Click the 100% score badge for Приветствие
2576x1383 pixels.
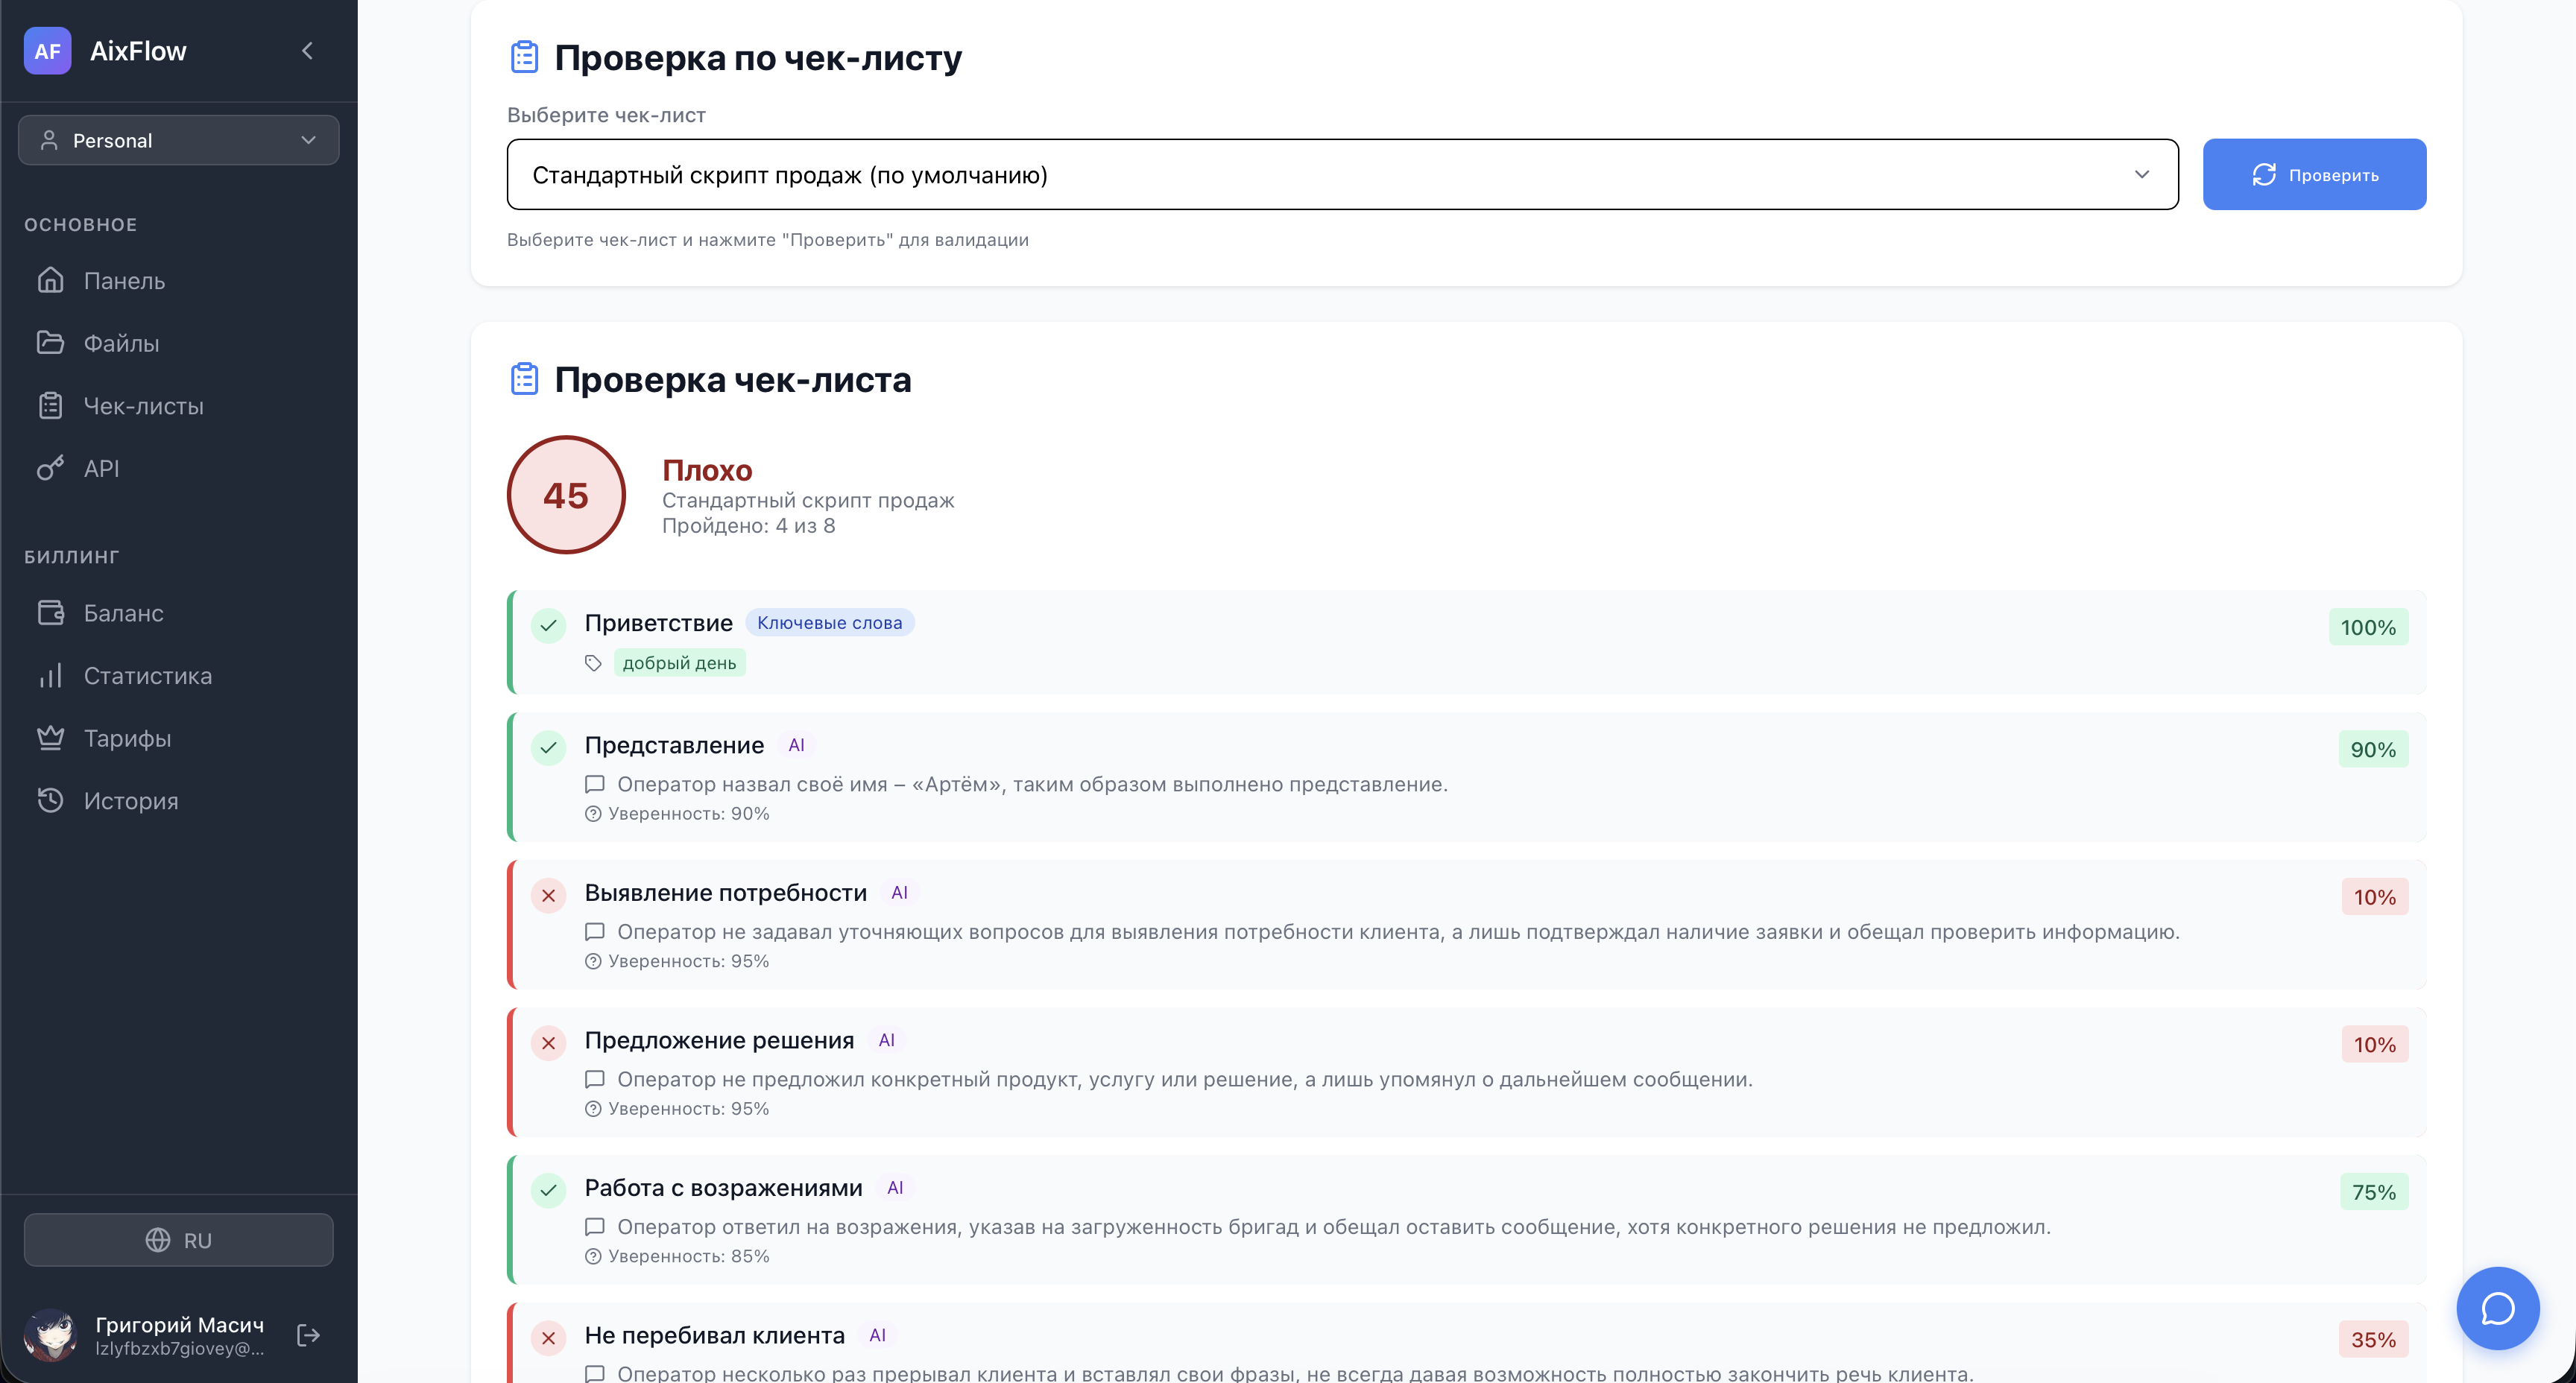click(2367, 628)
